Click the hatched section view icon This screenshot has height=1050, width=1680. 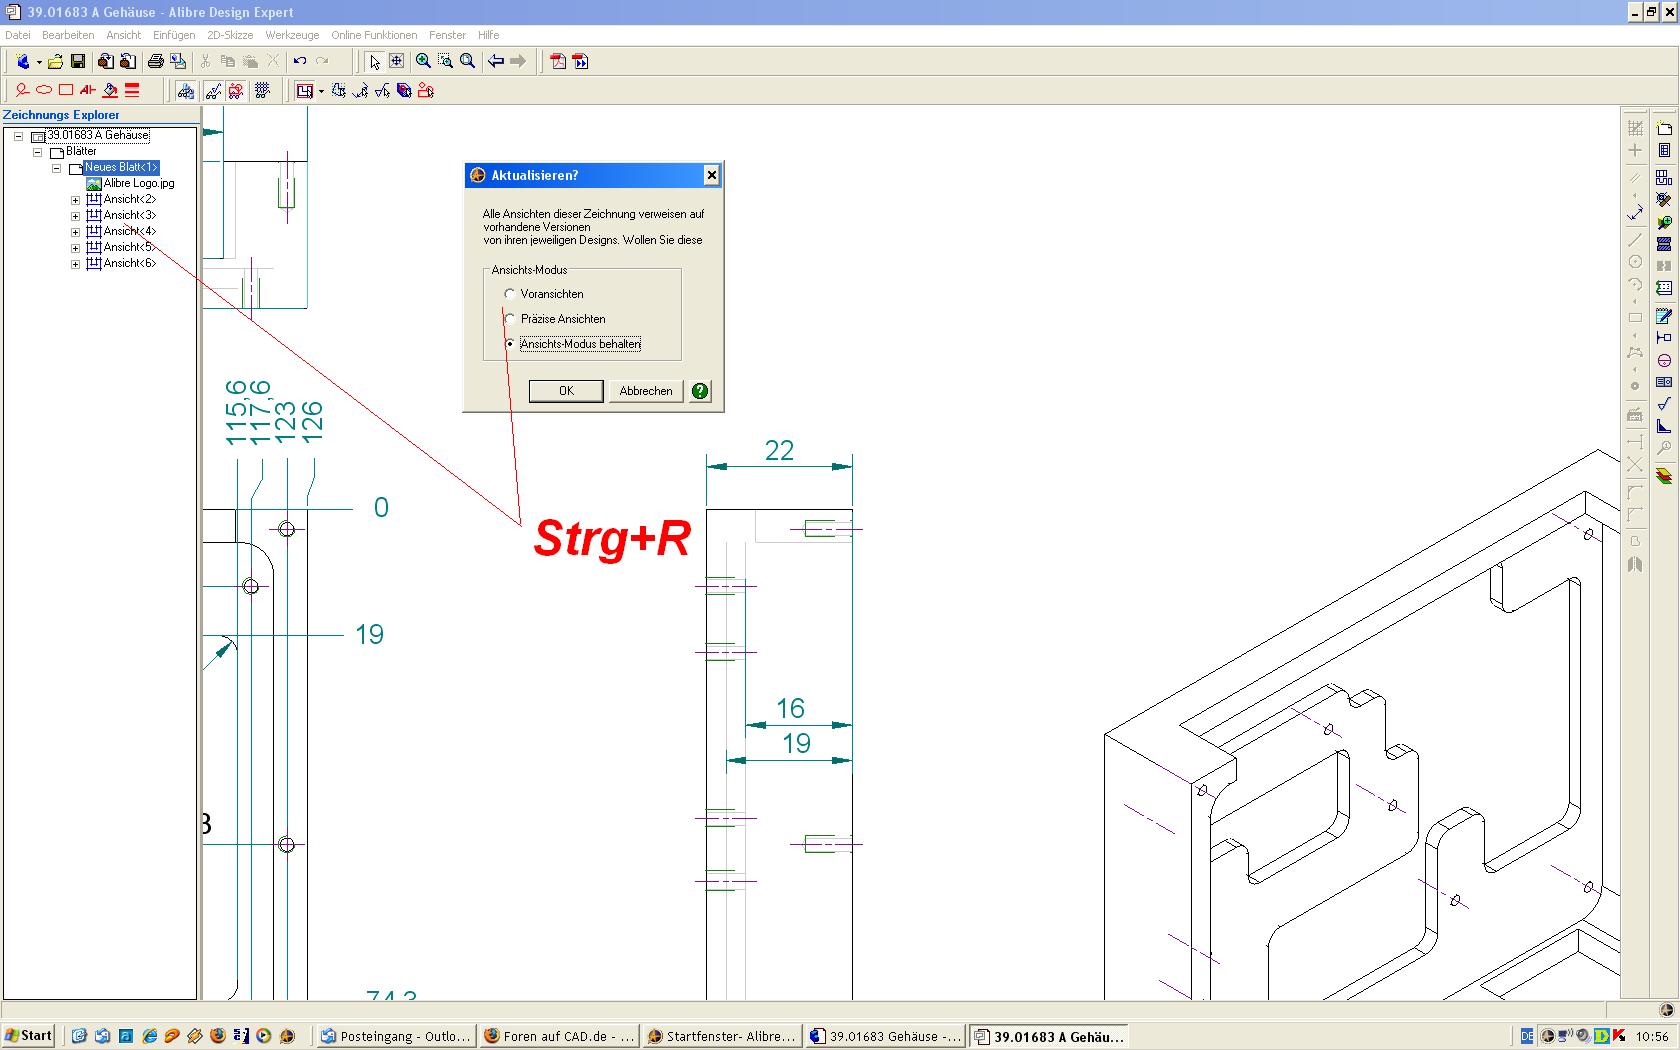click(1664, 243)
